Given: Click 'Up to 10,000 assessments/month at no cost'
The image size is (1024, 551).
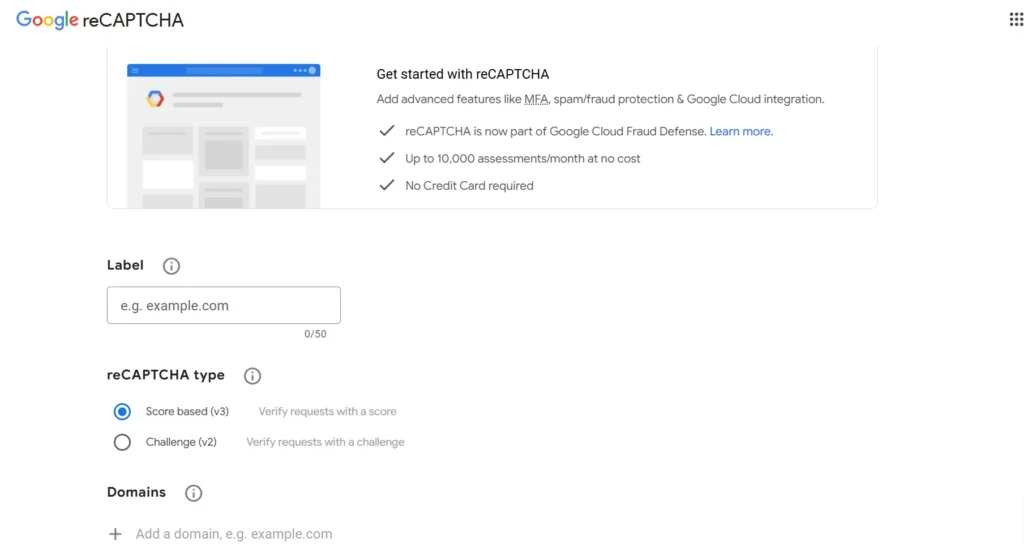Looking at the screenshot, I should [522, 159].
